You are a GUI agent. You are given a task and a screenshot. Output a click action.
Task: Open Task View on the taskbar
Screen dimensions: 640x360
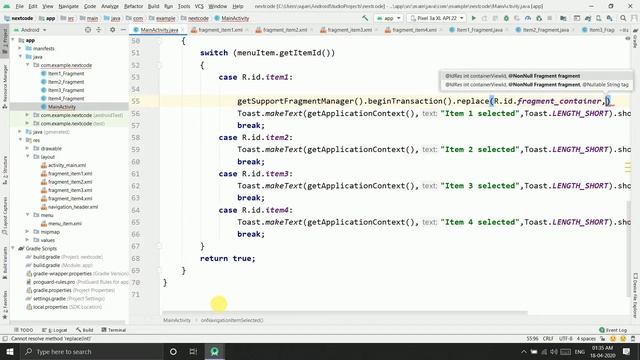[193, 351]
